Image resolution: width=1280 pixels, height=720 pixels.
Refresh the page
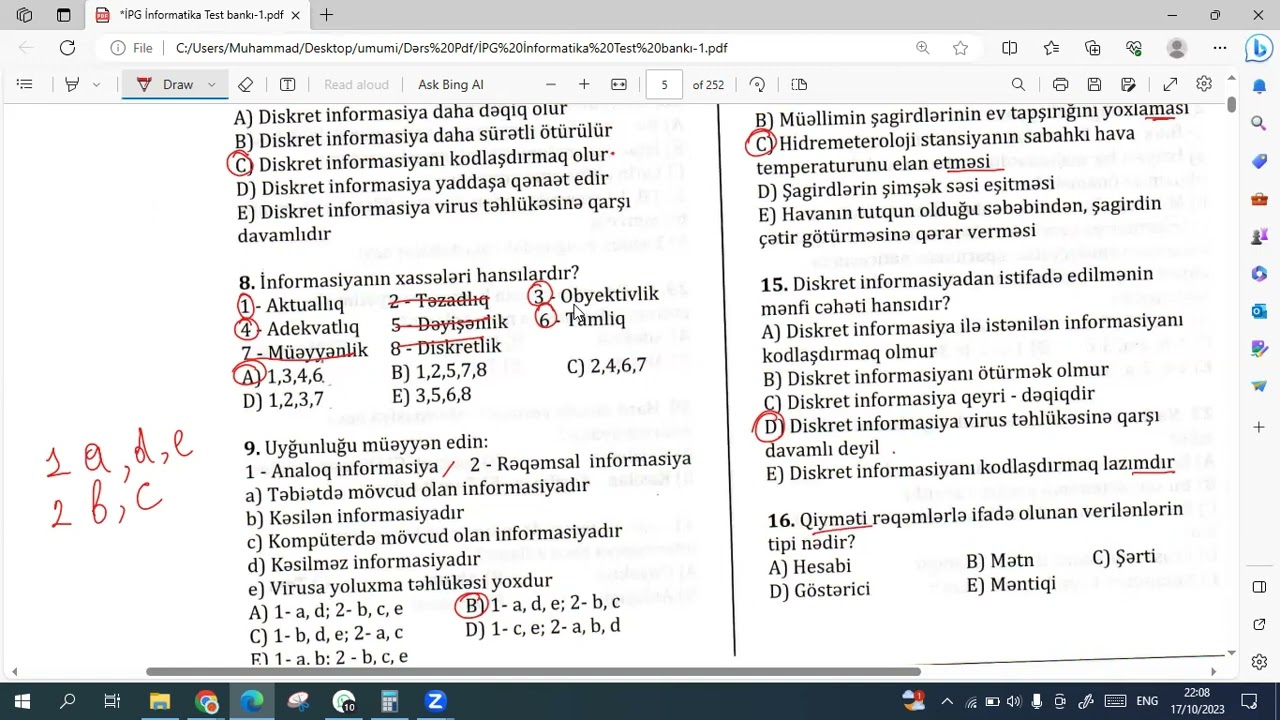click(67, 48)
